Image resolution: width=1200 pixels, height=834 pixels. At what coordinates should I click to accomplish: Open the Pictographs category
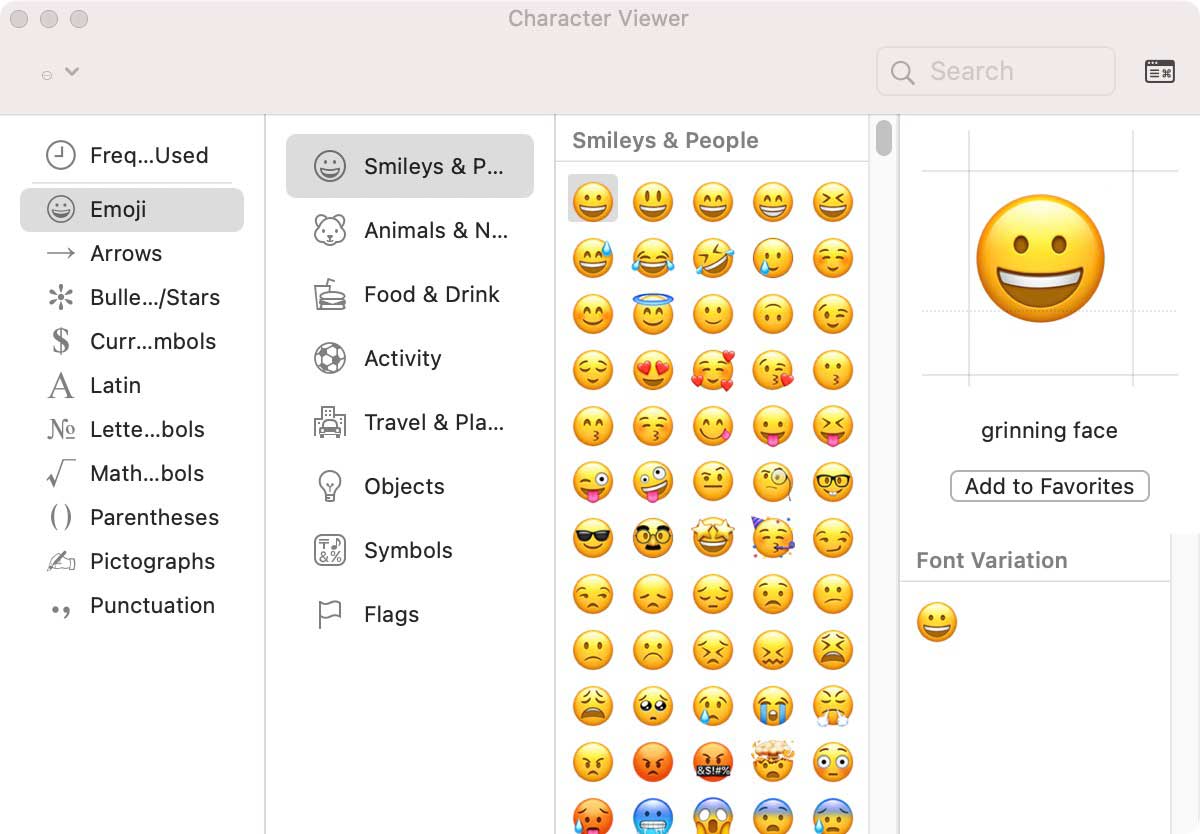[132, 562]
